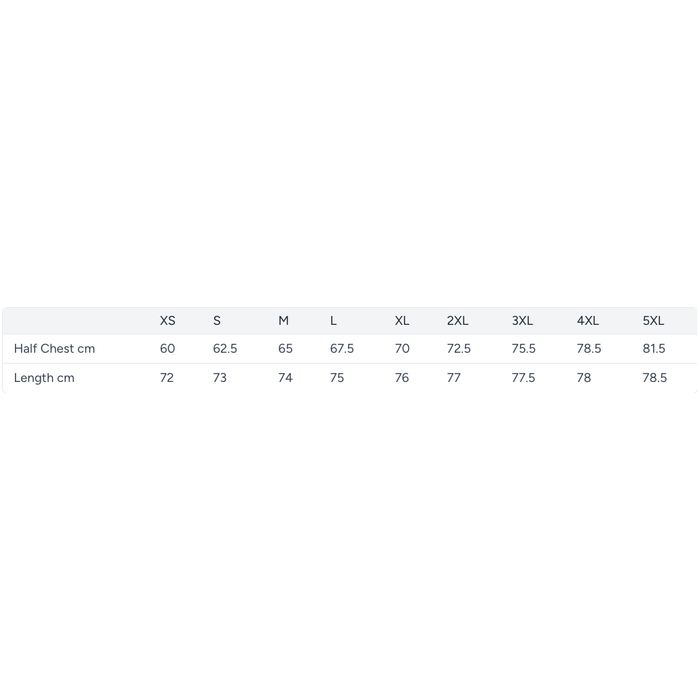Click the half chest value 67.5

tap(342, 349)
